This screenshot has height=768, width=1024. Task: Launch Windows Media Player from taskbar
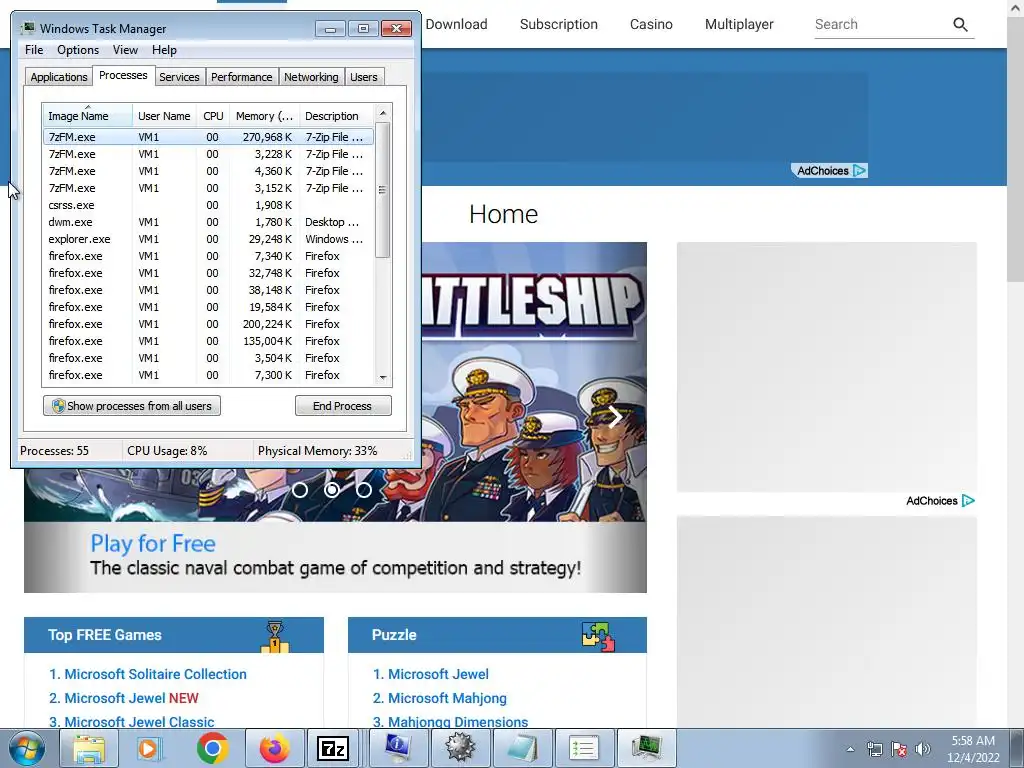pos(151,748)
